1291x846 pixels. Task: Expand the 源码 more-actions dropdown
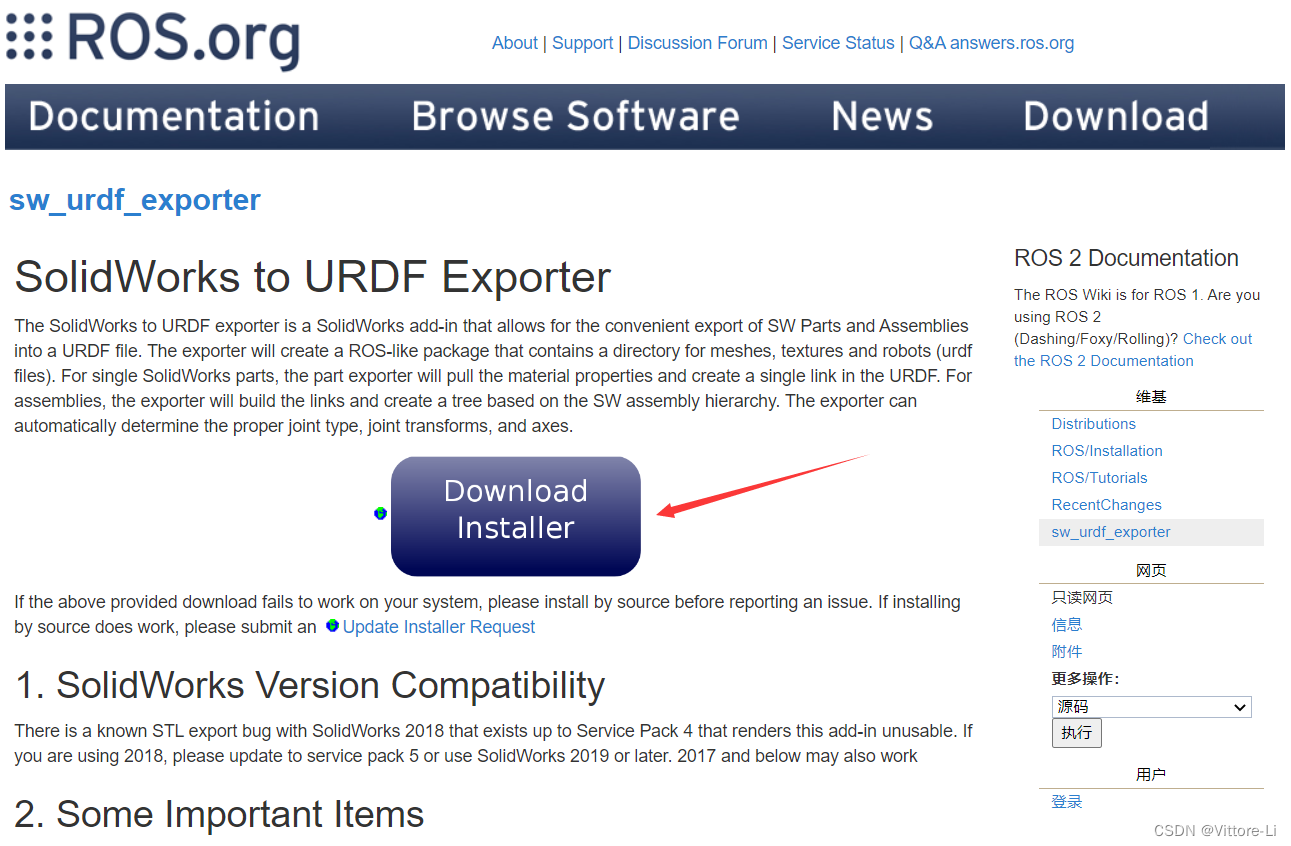pos(1152,707)
